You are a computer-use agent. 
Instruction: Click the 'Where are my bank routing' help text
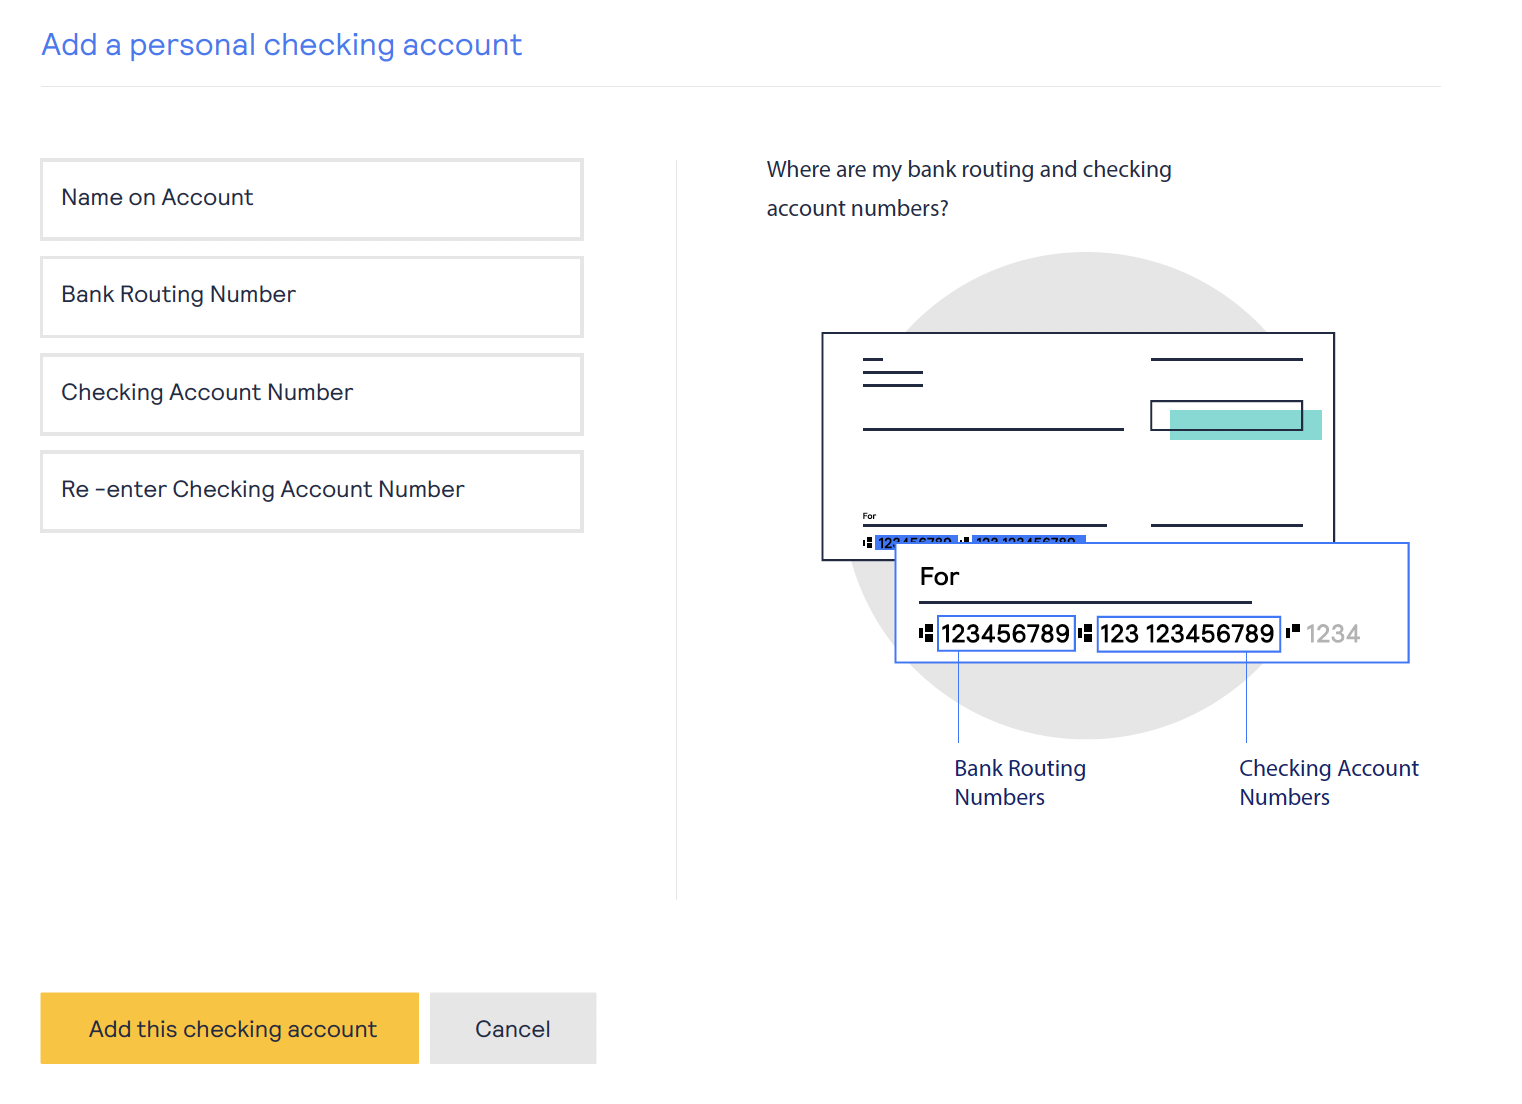969,189
